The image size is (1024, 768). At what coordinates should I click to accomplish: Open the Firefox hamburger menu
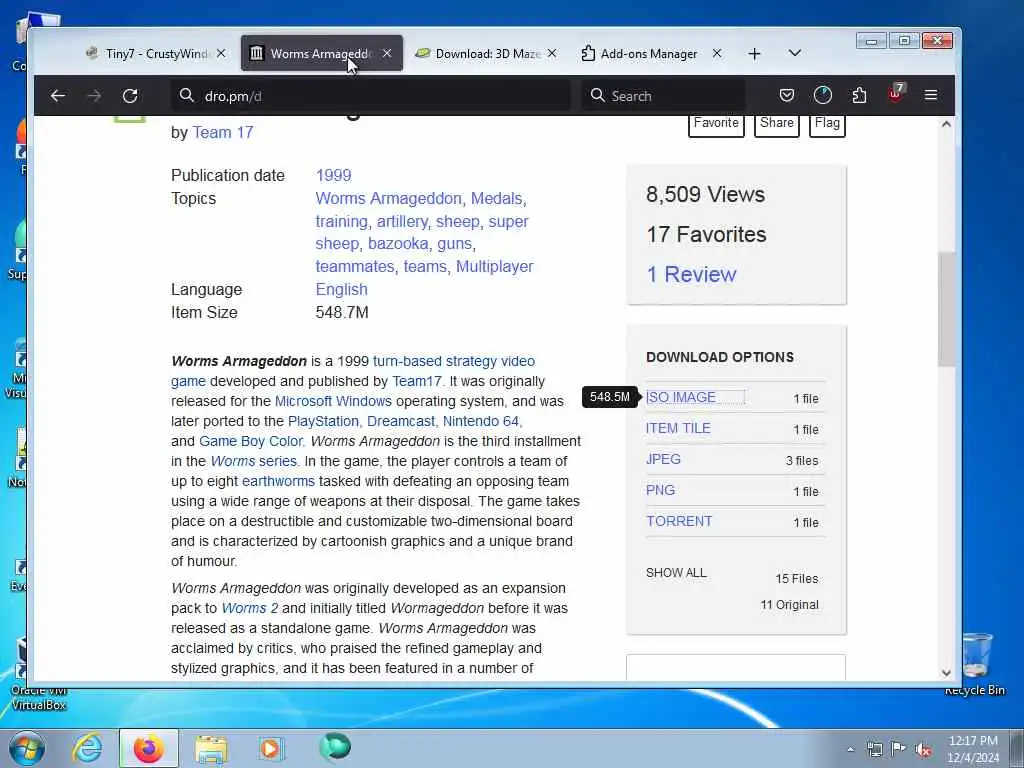click(x=931, y=95)
